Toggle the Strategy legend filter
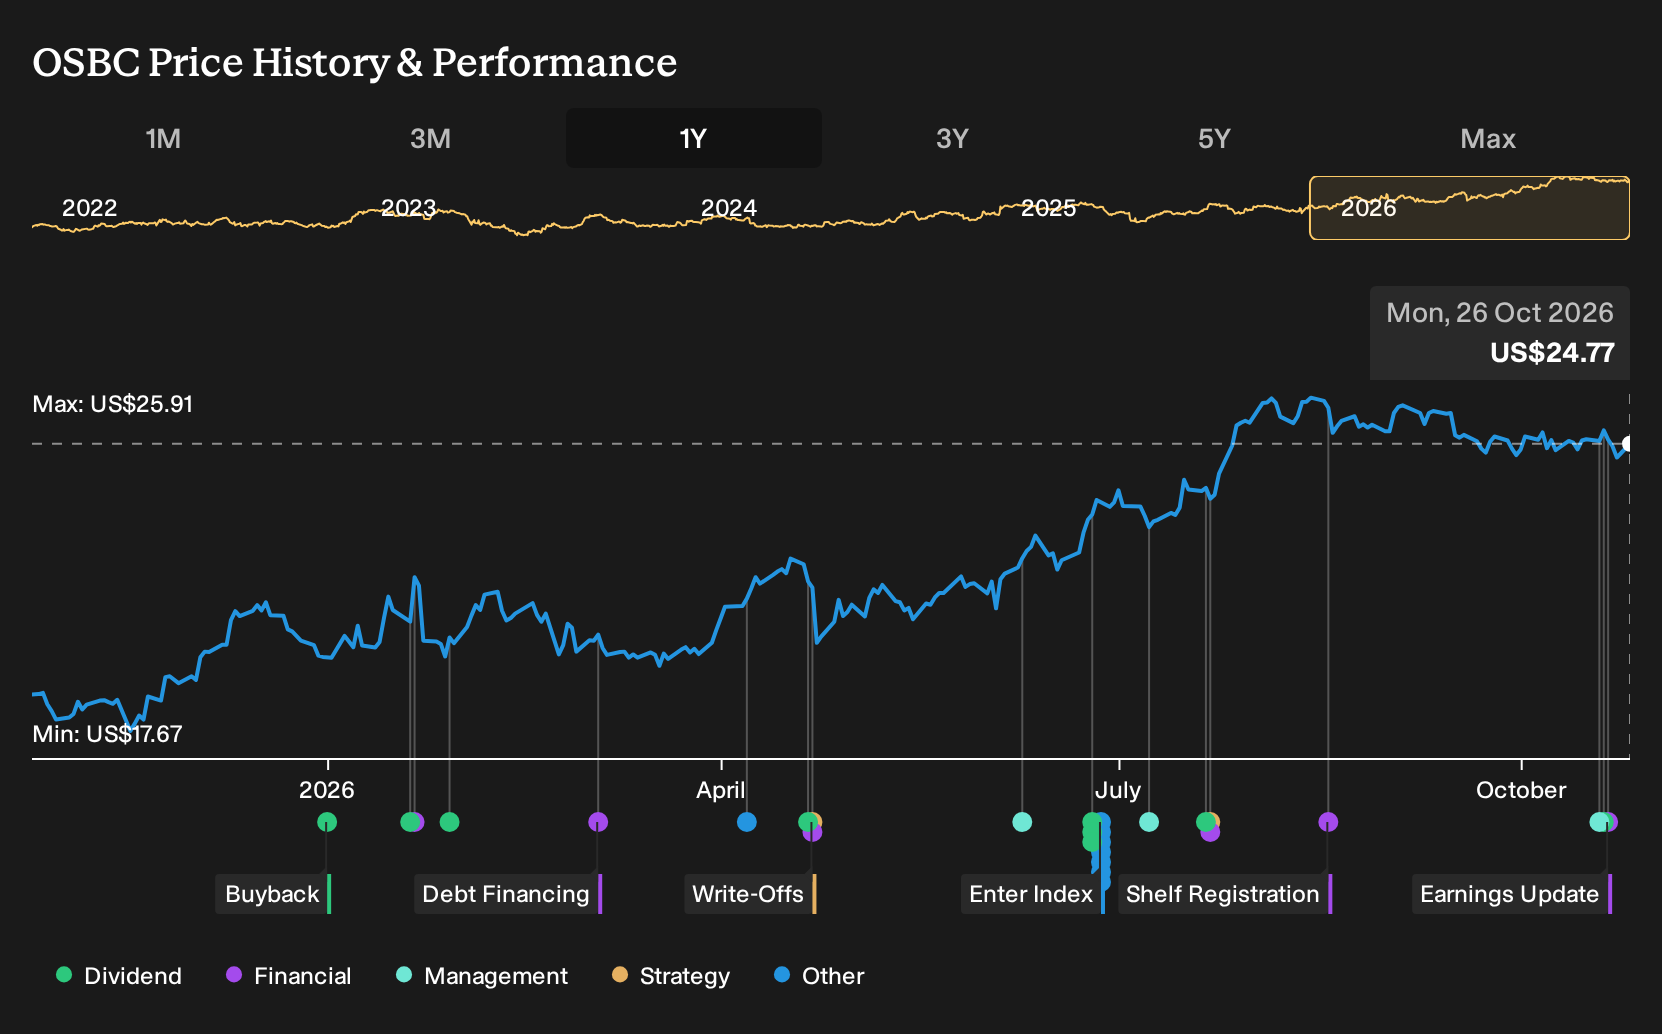The width and height of the screenshot is (1662, 1034). pyautogui.click(x=670, y=976)
